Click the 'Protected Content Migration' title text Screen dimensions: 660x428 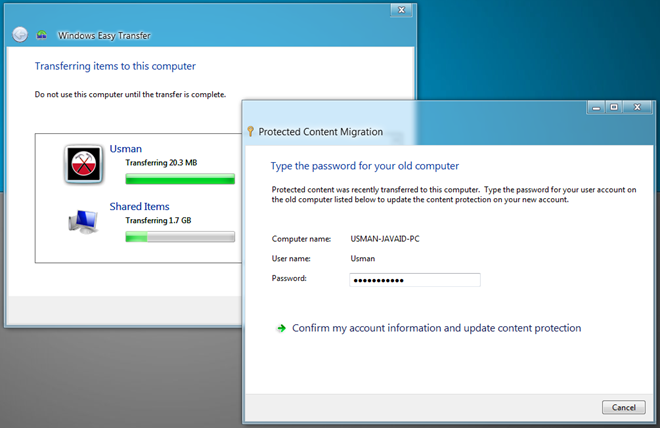(321, 132)
